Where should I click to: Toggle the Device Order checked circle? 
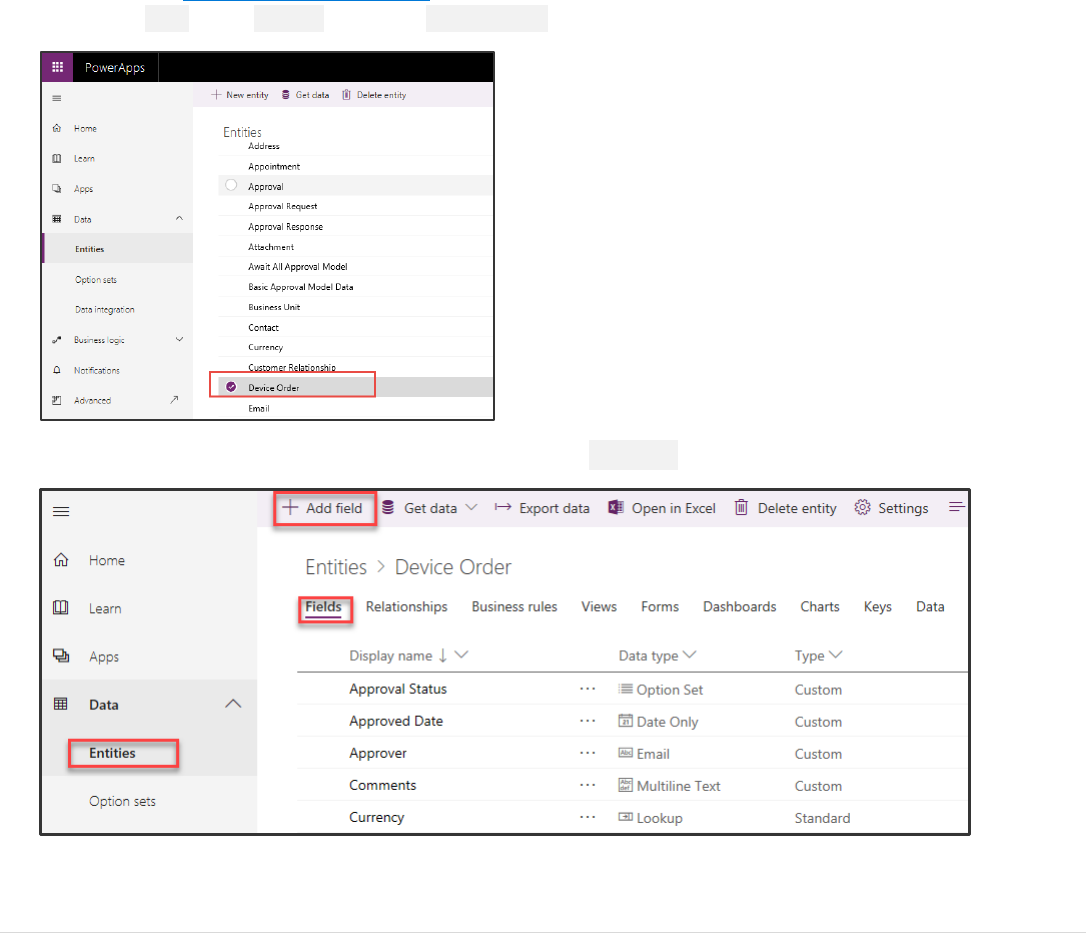(231, 387)
